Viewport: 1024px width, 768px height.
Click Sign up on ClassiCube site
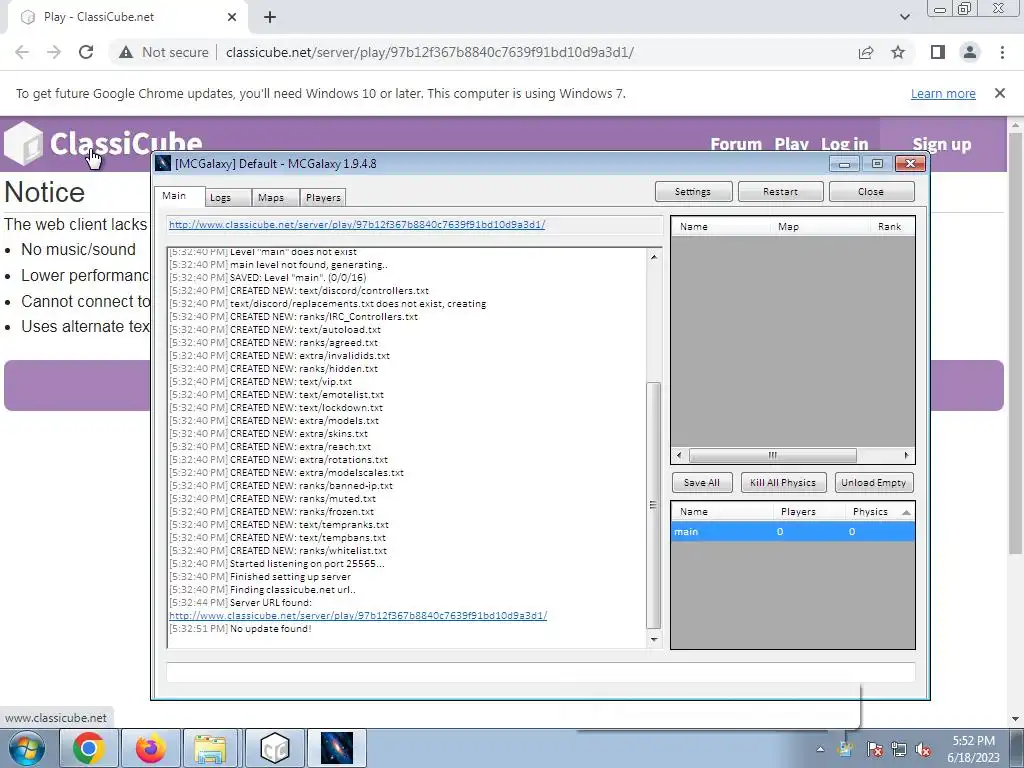pos(942,144)
